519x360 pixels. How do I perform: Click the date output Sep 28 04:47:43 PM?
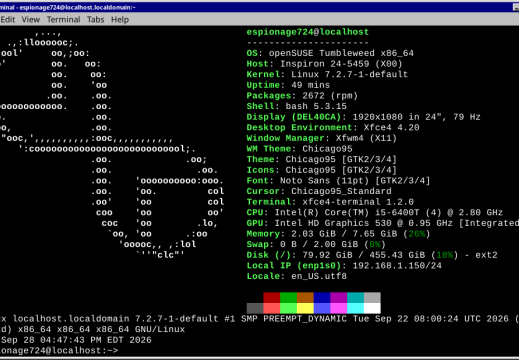(76, 340)
